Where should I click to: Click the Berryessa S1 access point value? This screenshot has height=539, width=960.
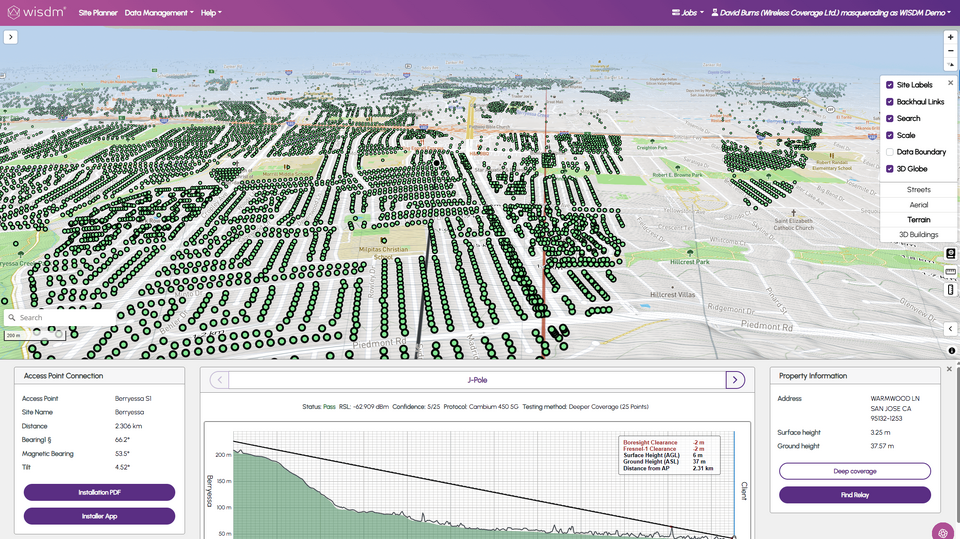pos(133,399)
